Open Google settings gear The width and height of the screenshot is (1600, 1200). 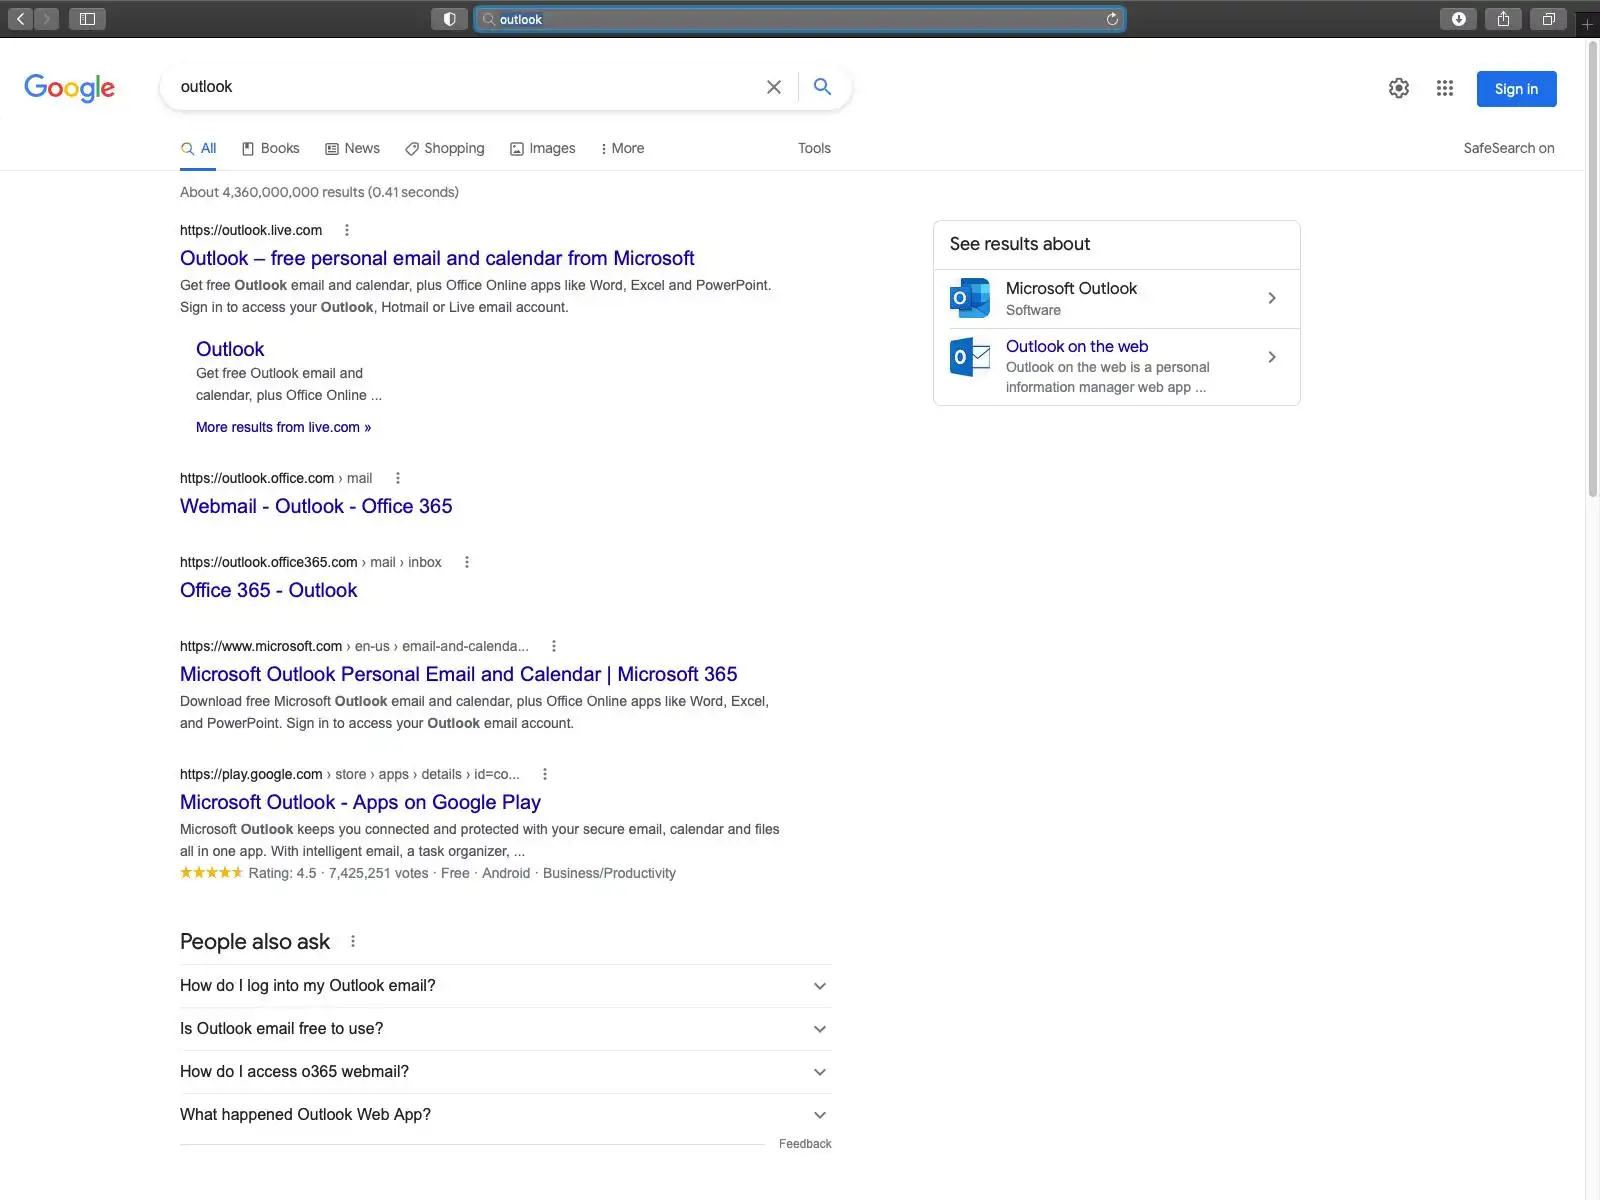coord(1399,88)
